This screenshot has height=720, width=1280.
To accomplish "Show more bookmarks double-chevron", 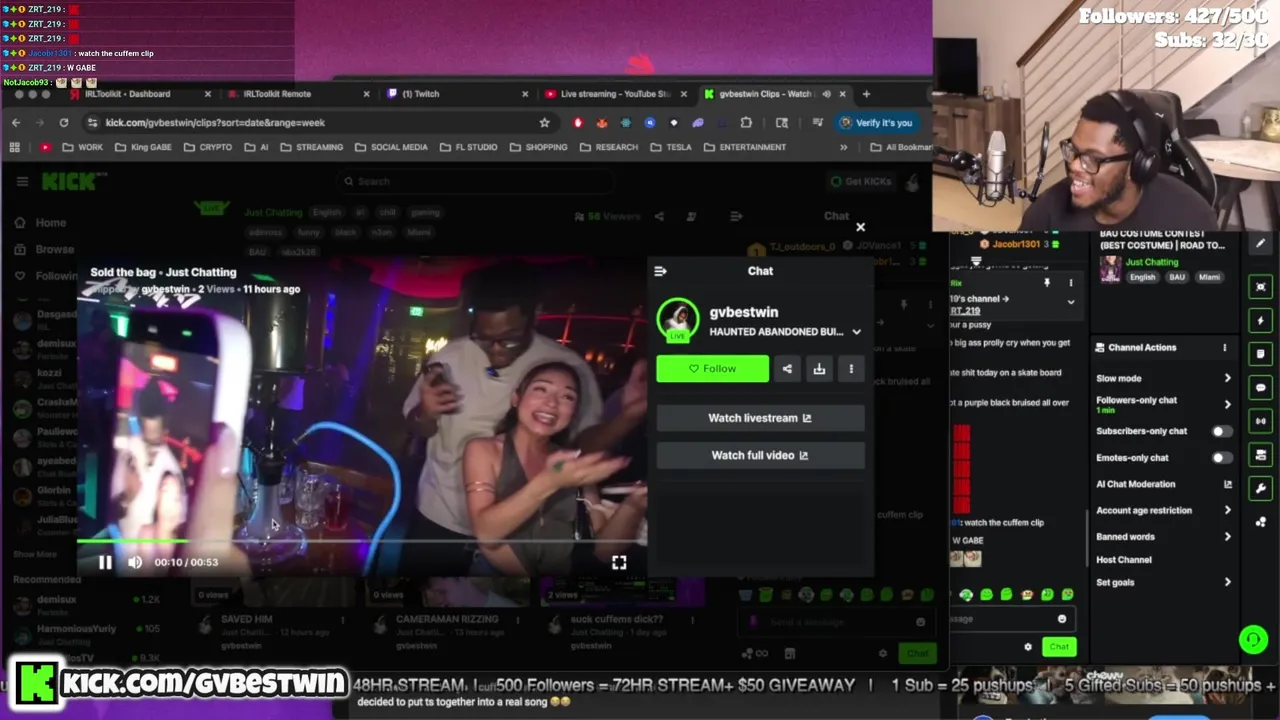I will pos(843,147).
